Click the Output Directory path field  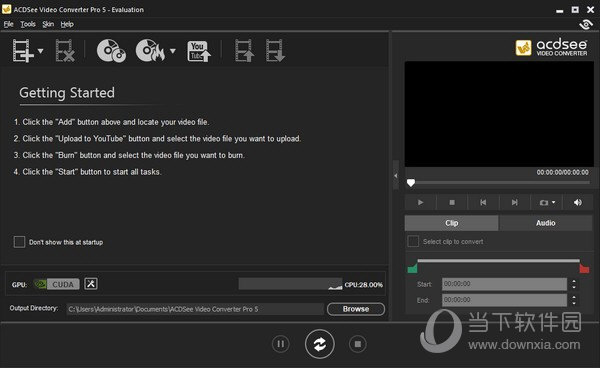coord(195,309)
